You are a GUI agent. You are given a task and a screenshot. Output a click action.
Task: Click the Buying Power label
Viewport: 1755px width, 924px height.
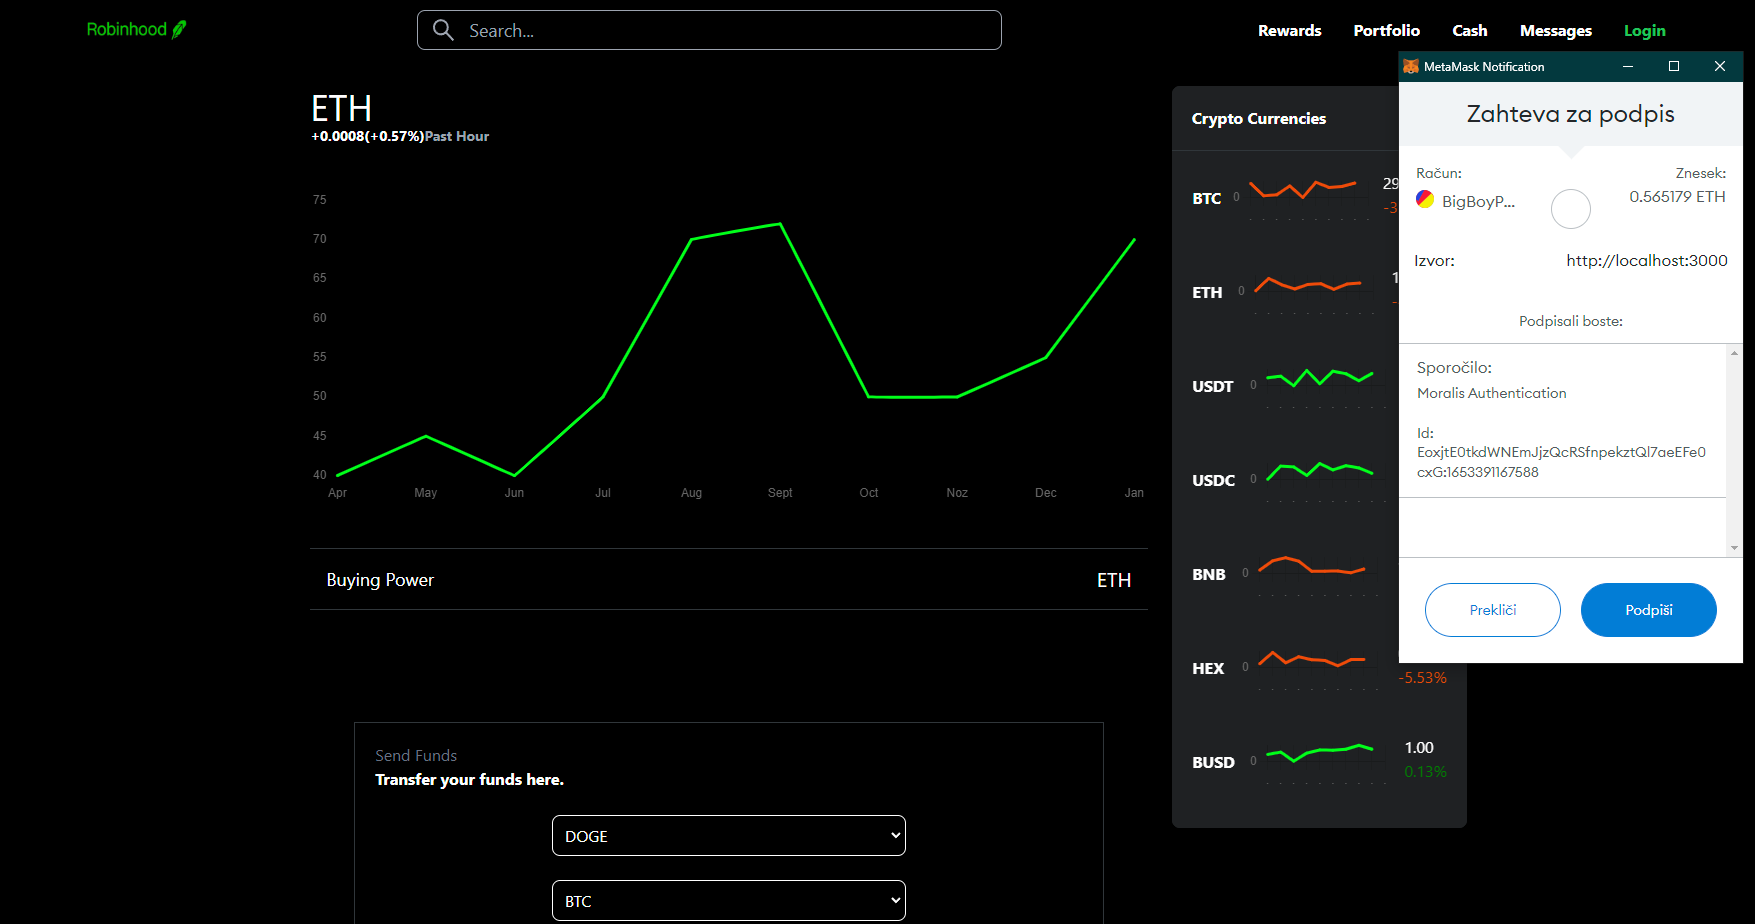[x=380, y=580]
